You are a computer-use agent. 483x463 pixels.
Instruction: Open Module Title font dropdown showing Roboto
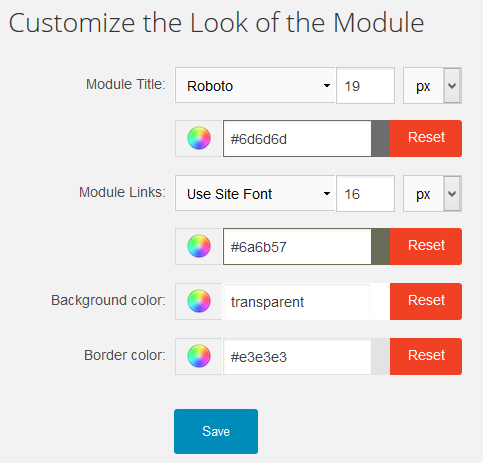pos(255,85)
